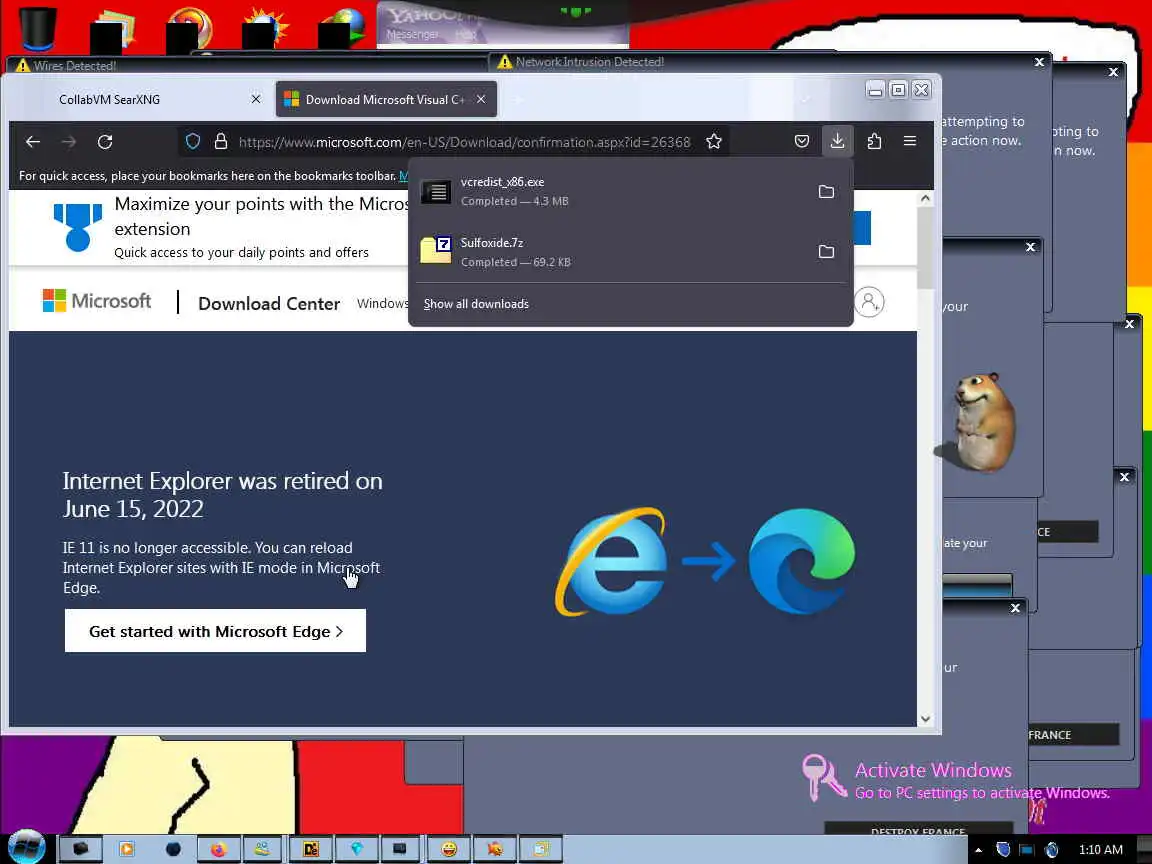Open the blue diamond taskbar icon

(357, 849)
